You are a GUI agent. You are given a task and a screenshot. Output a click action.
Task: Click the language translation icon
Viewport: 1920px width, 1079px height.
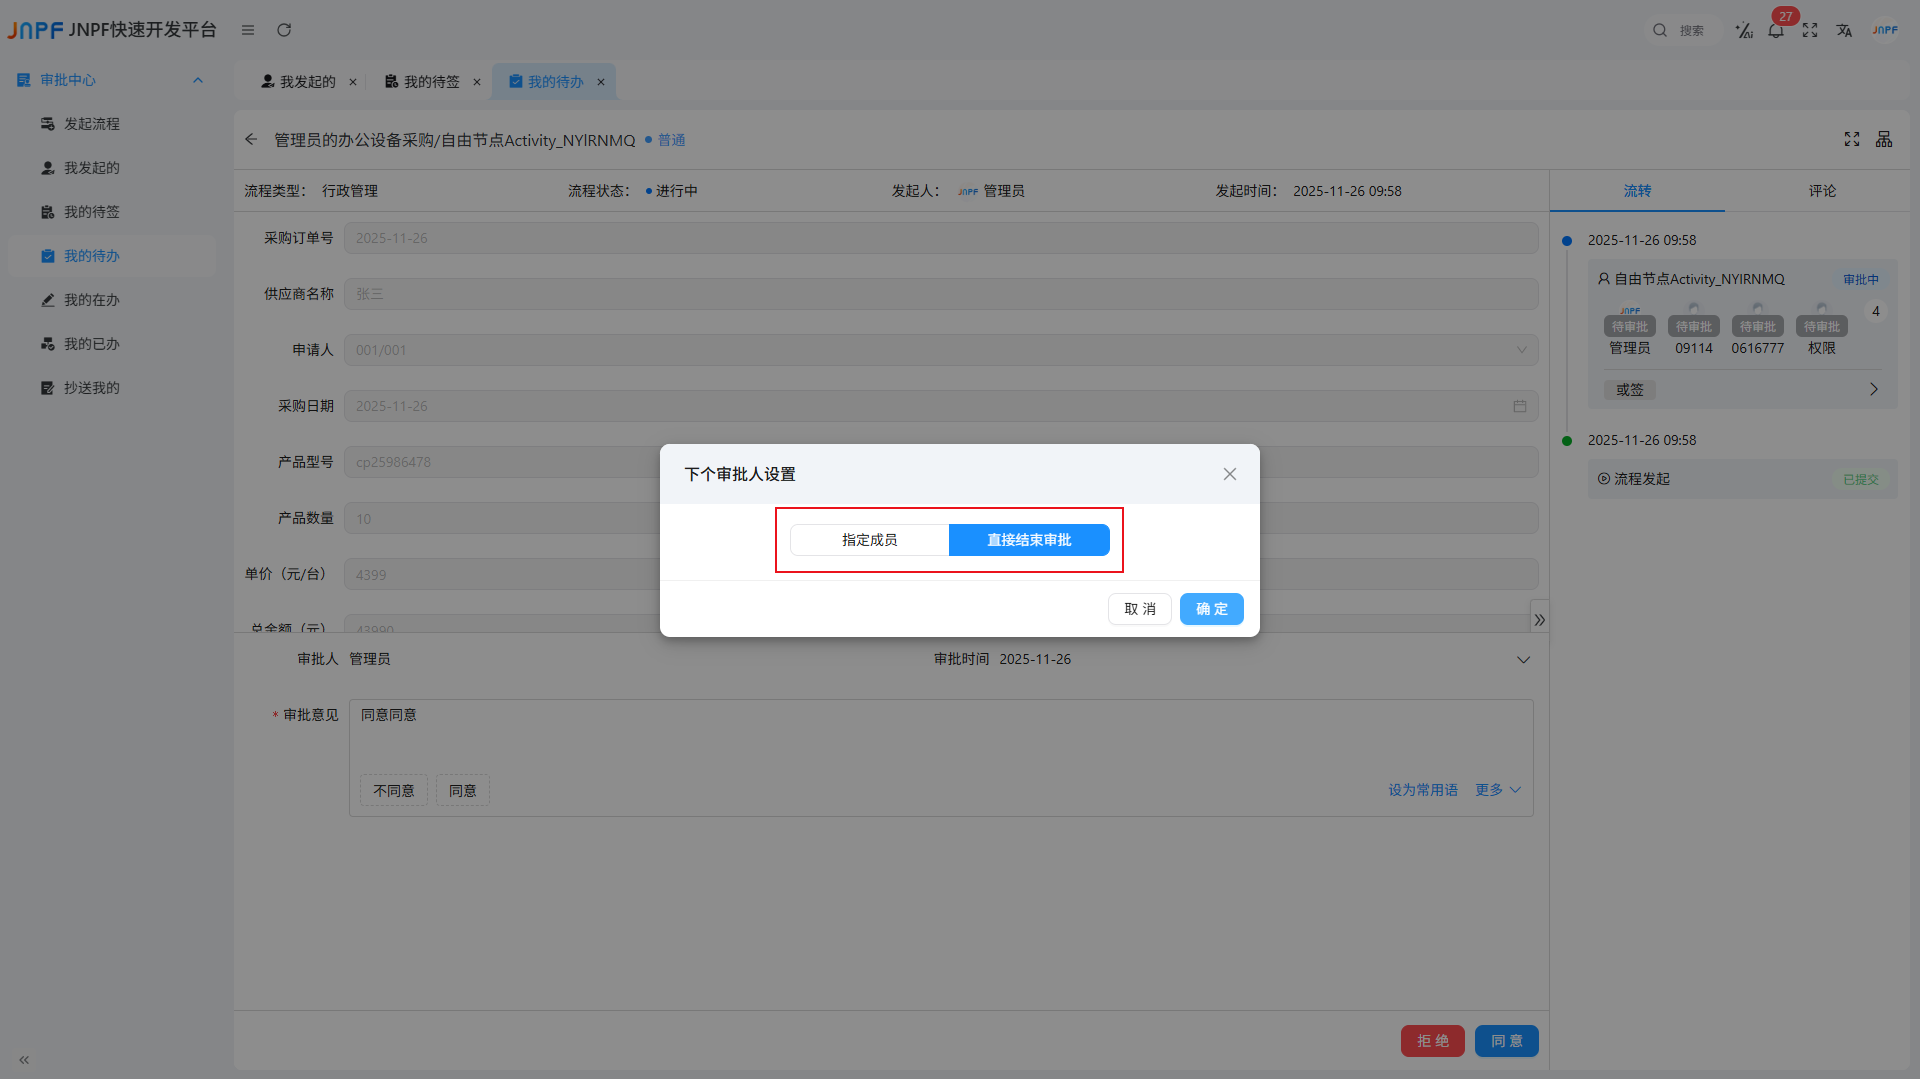[x=1844, y=31]
